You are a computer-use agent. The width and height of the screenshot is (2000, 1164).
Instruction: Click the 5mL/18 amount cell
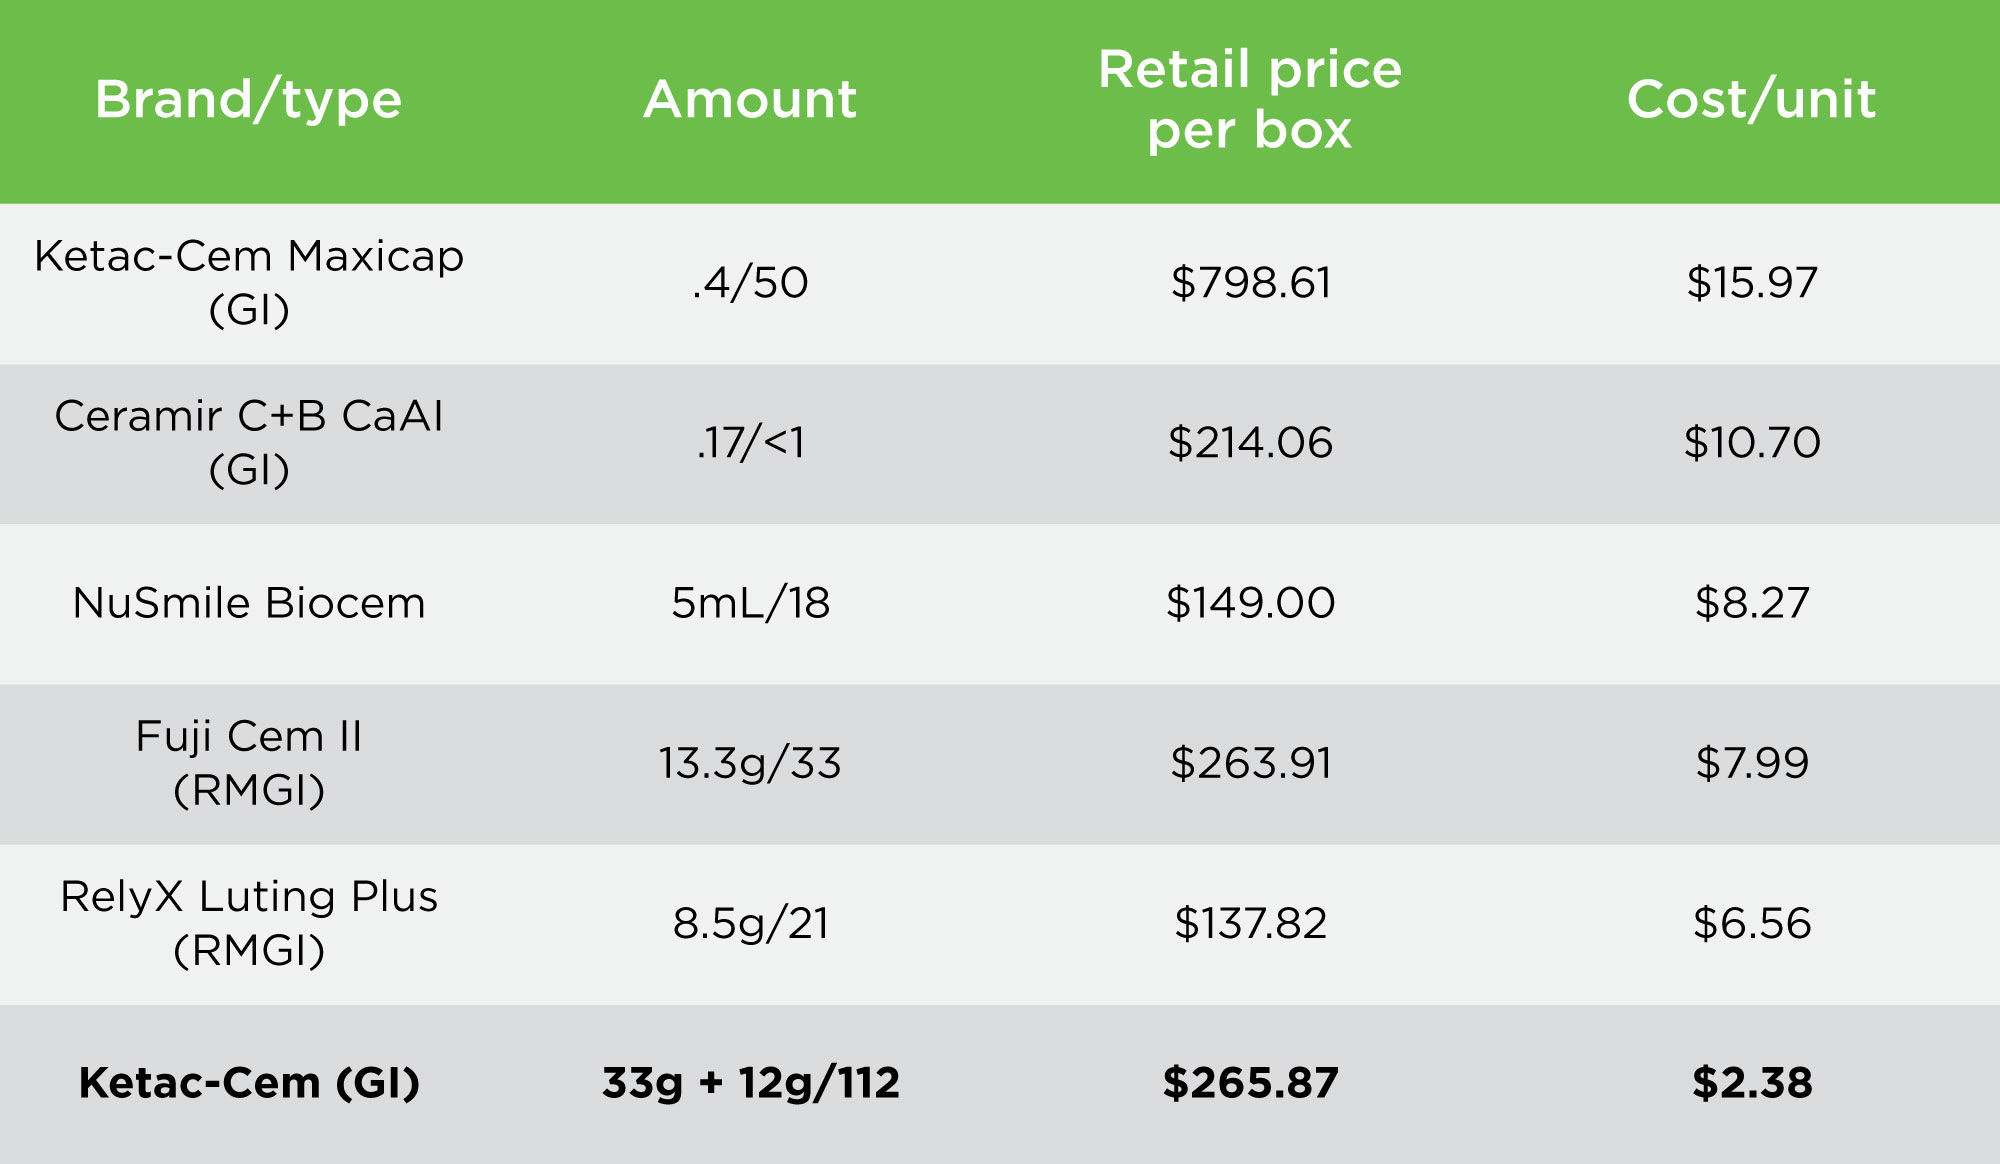coord(750,603)
